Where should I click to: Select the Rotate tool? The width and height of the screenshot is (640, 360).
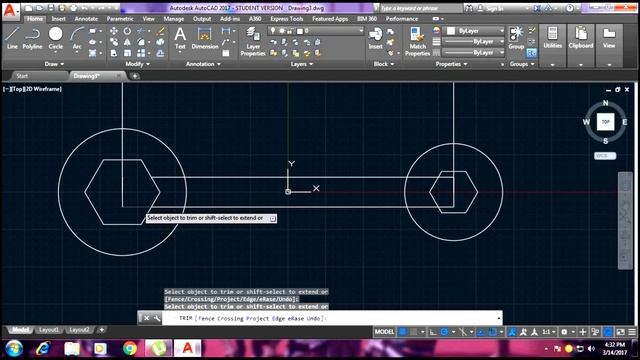[127, 31]
